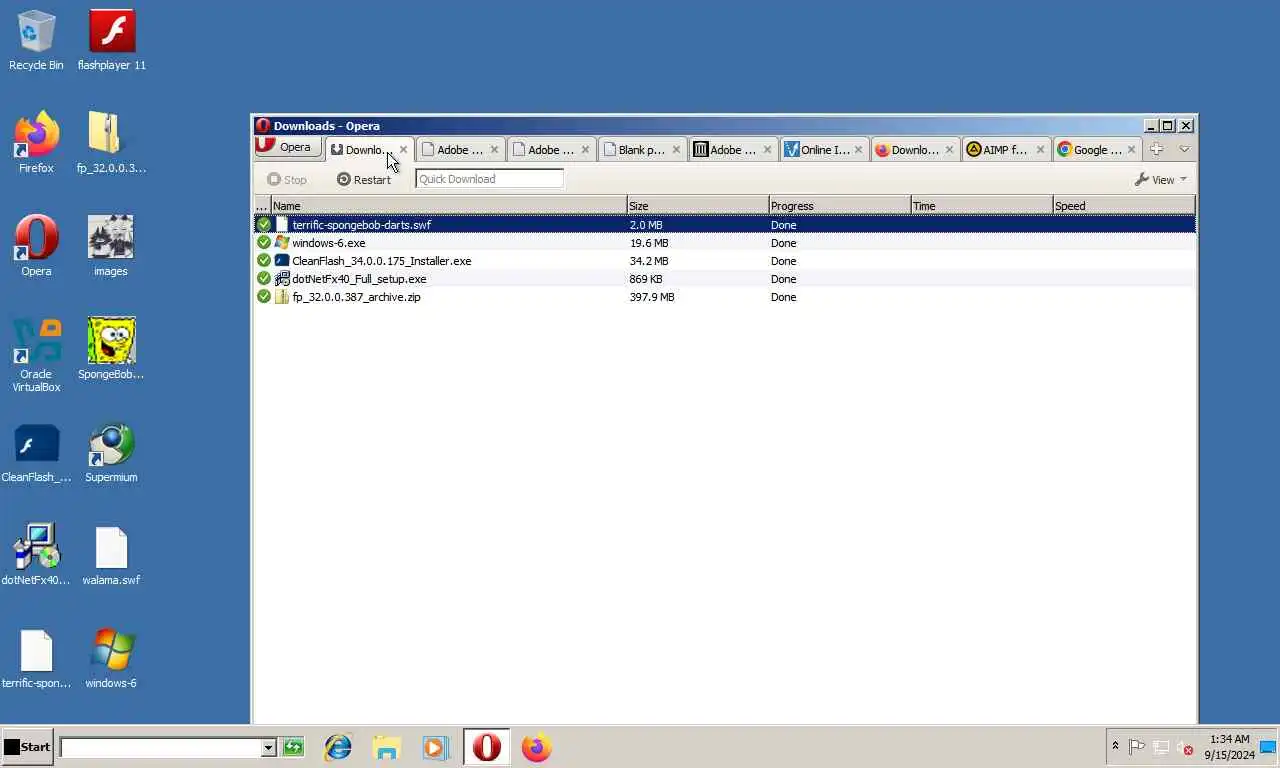The image size is (1280, 768).
Task: Open Firefox from the taskbar
Action: pos(536,747)
